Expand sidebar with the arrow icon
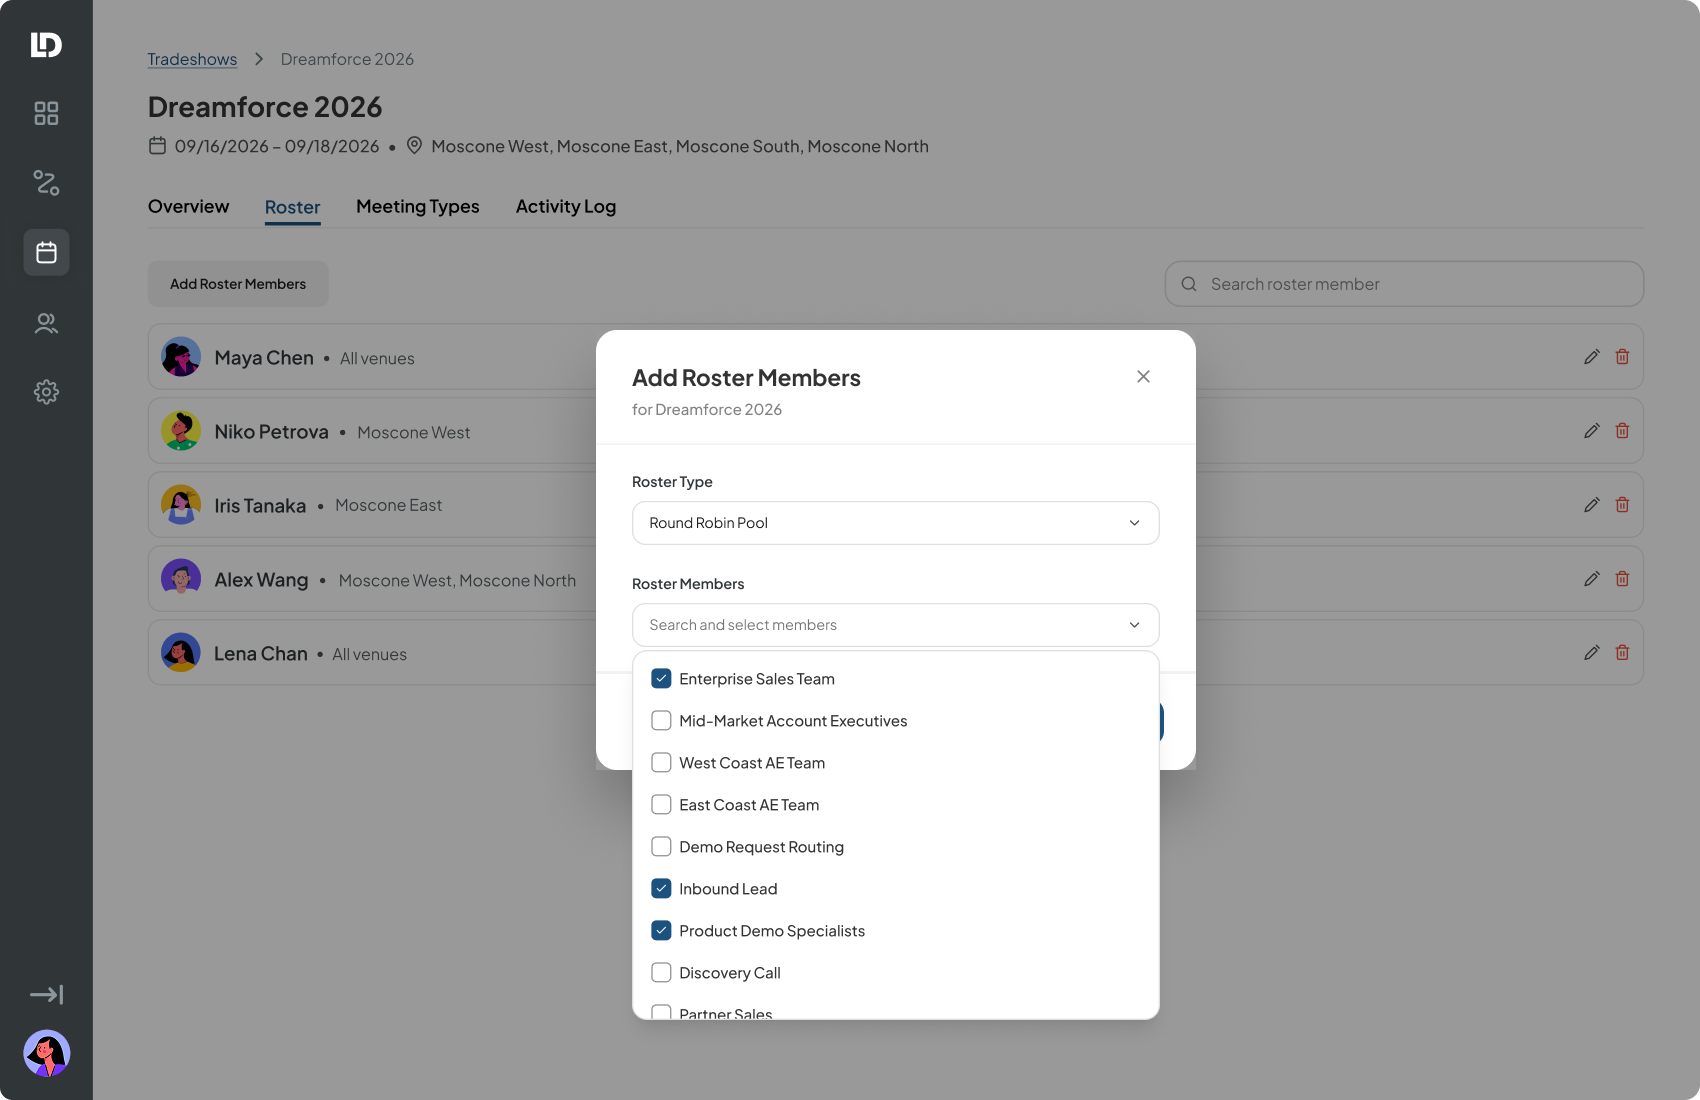Image resolution: width=1700 pixels, height=1100 pixels. click(x=46, y=994)
